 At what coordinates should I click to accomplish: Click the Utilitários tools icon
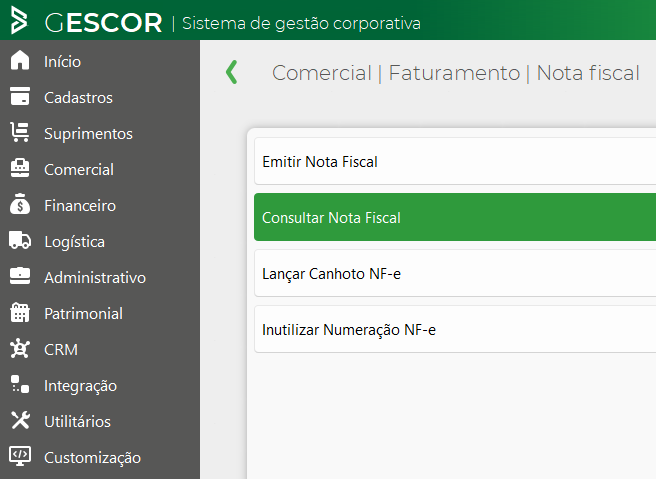pos(20,420)
